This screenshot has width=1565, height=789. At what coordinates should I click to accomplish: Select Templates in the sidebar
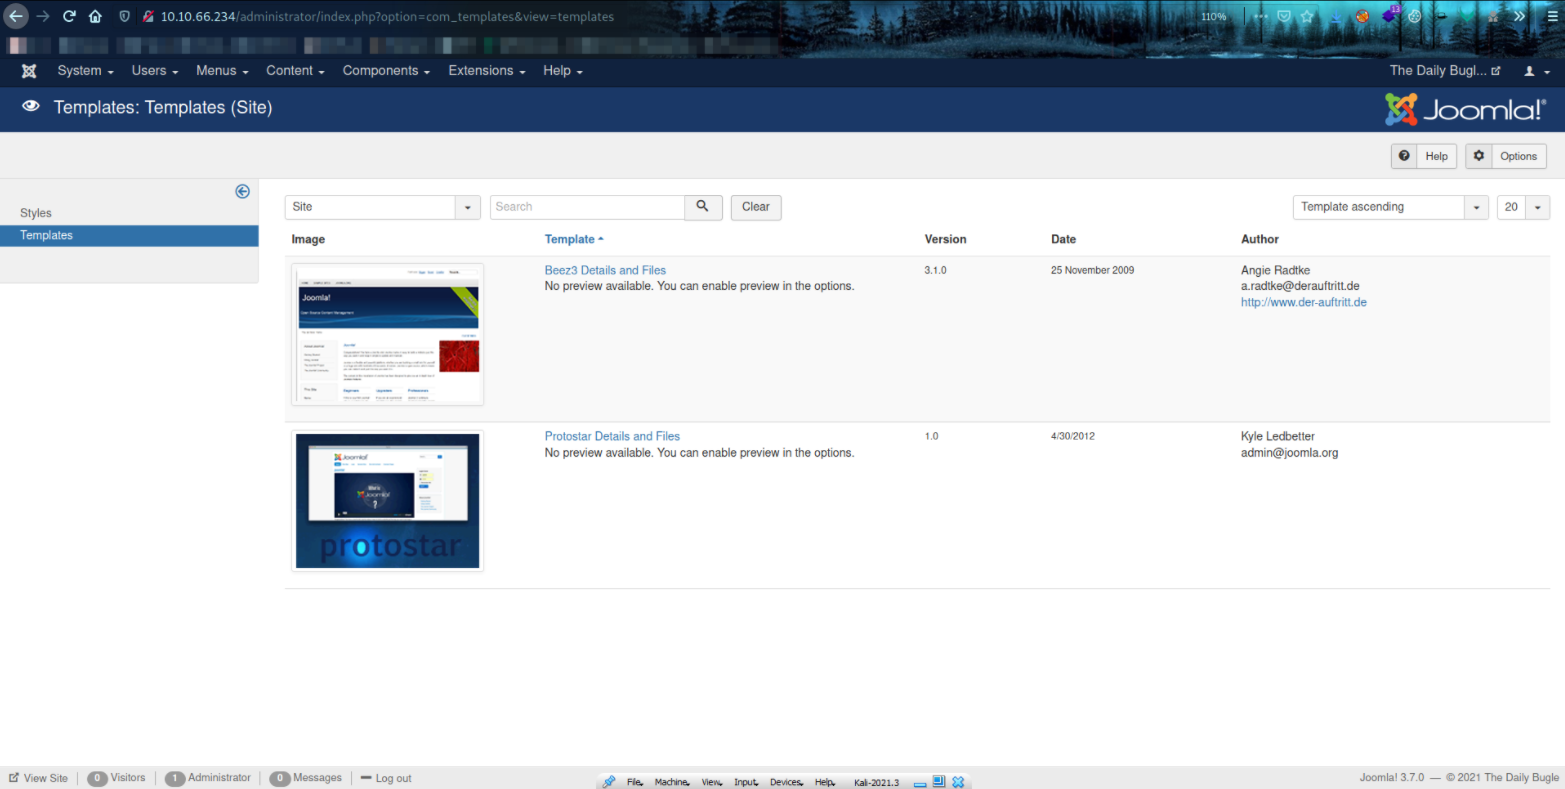click(x=129, y=235)
